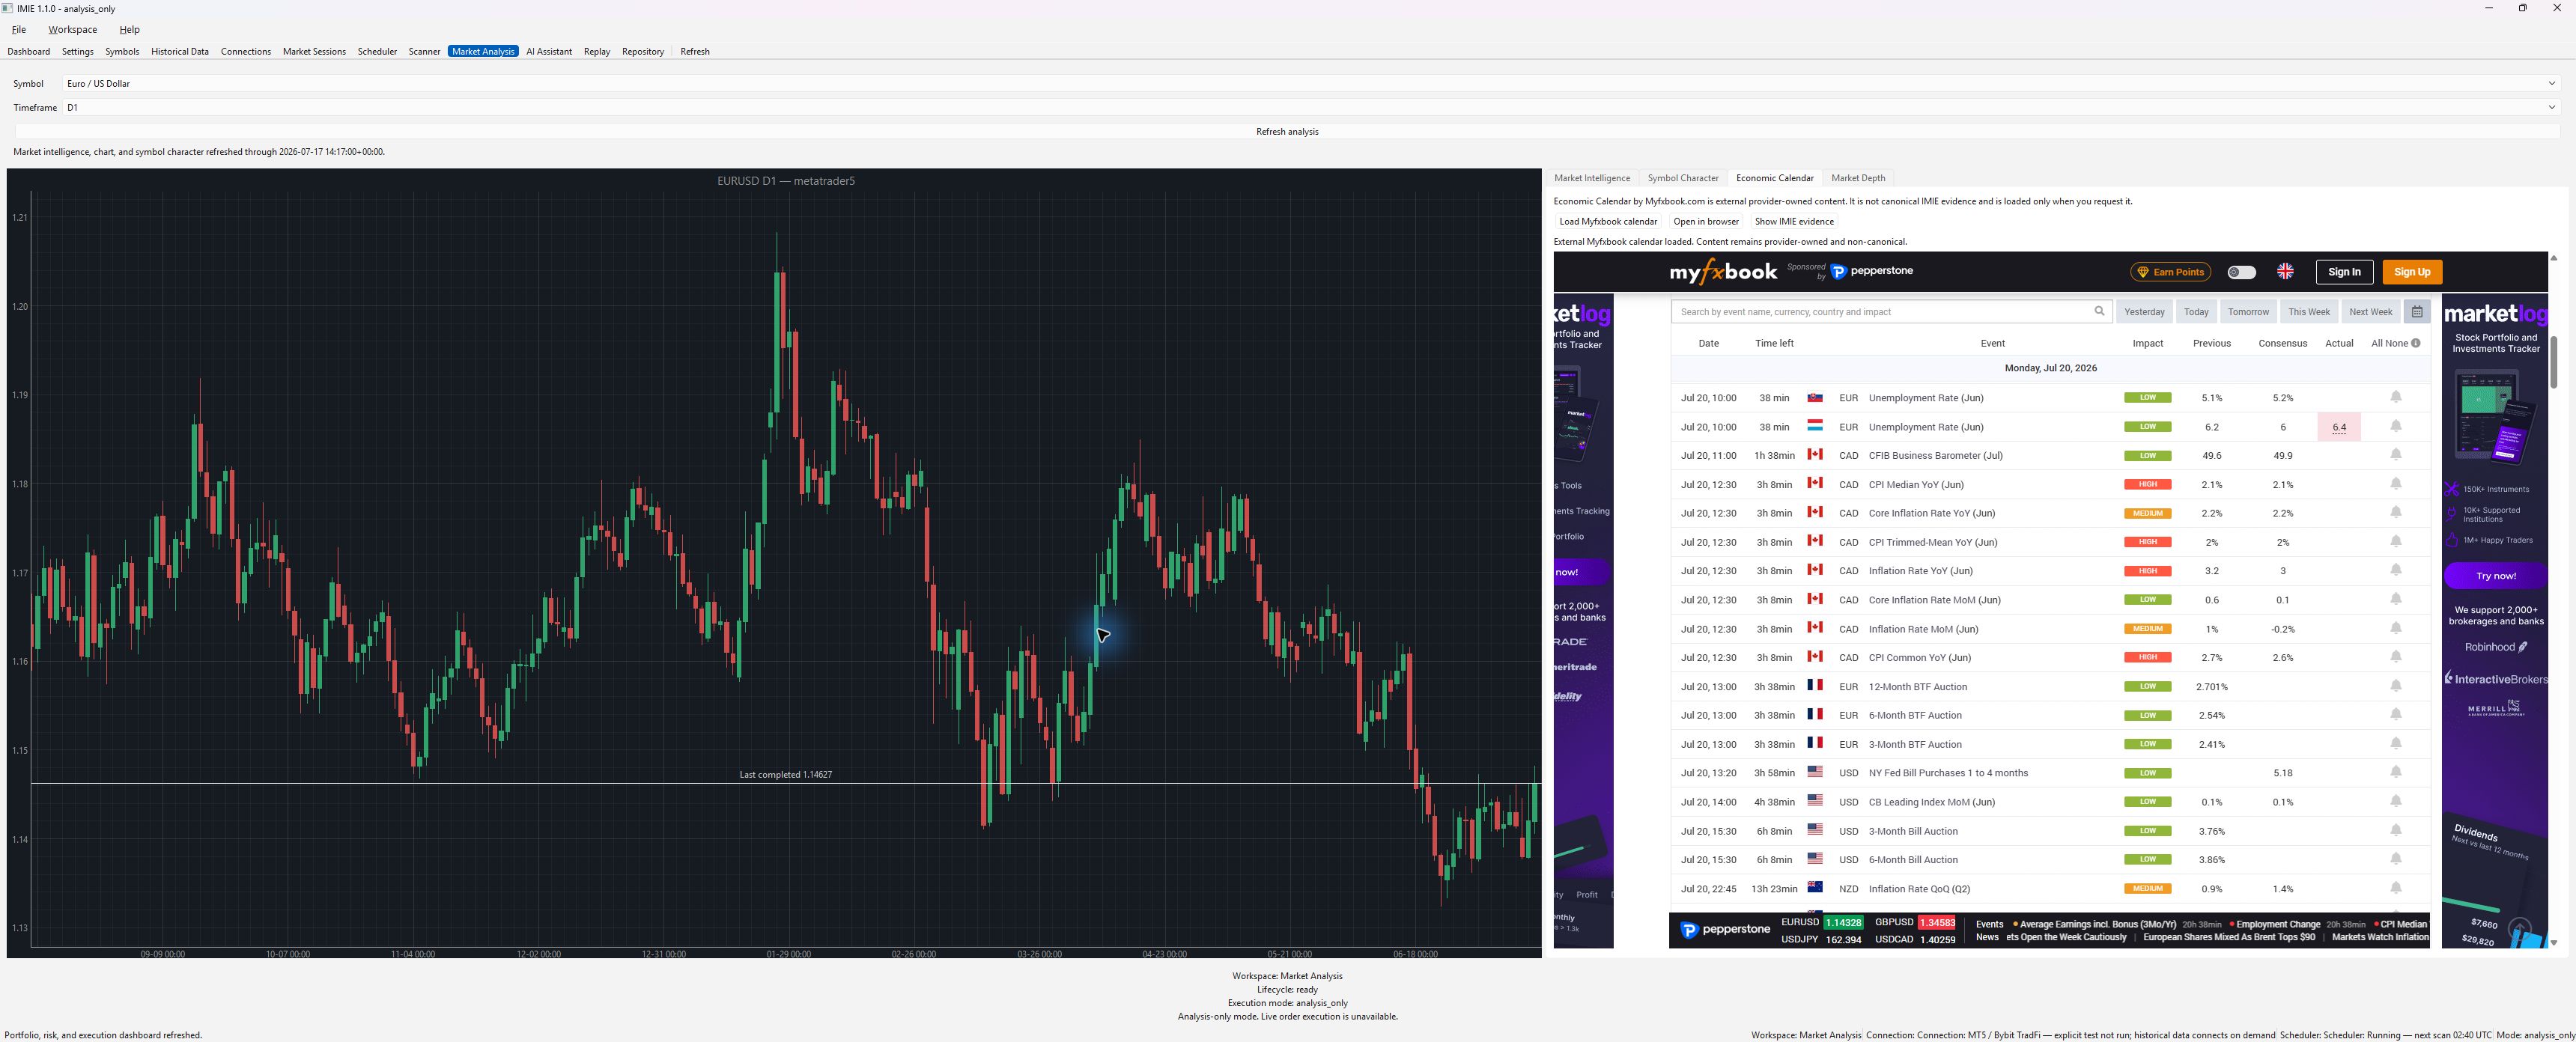The image size is (2576, 1042).
Task: Toggle the dark mode switch on Myfxbook
Action: (x=2241, y=272)
